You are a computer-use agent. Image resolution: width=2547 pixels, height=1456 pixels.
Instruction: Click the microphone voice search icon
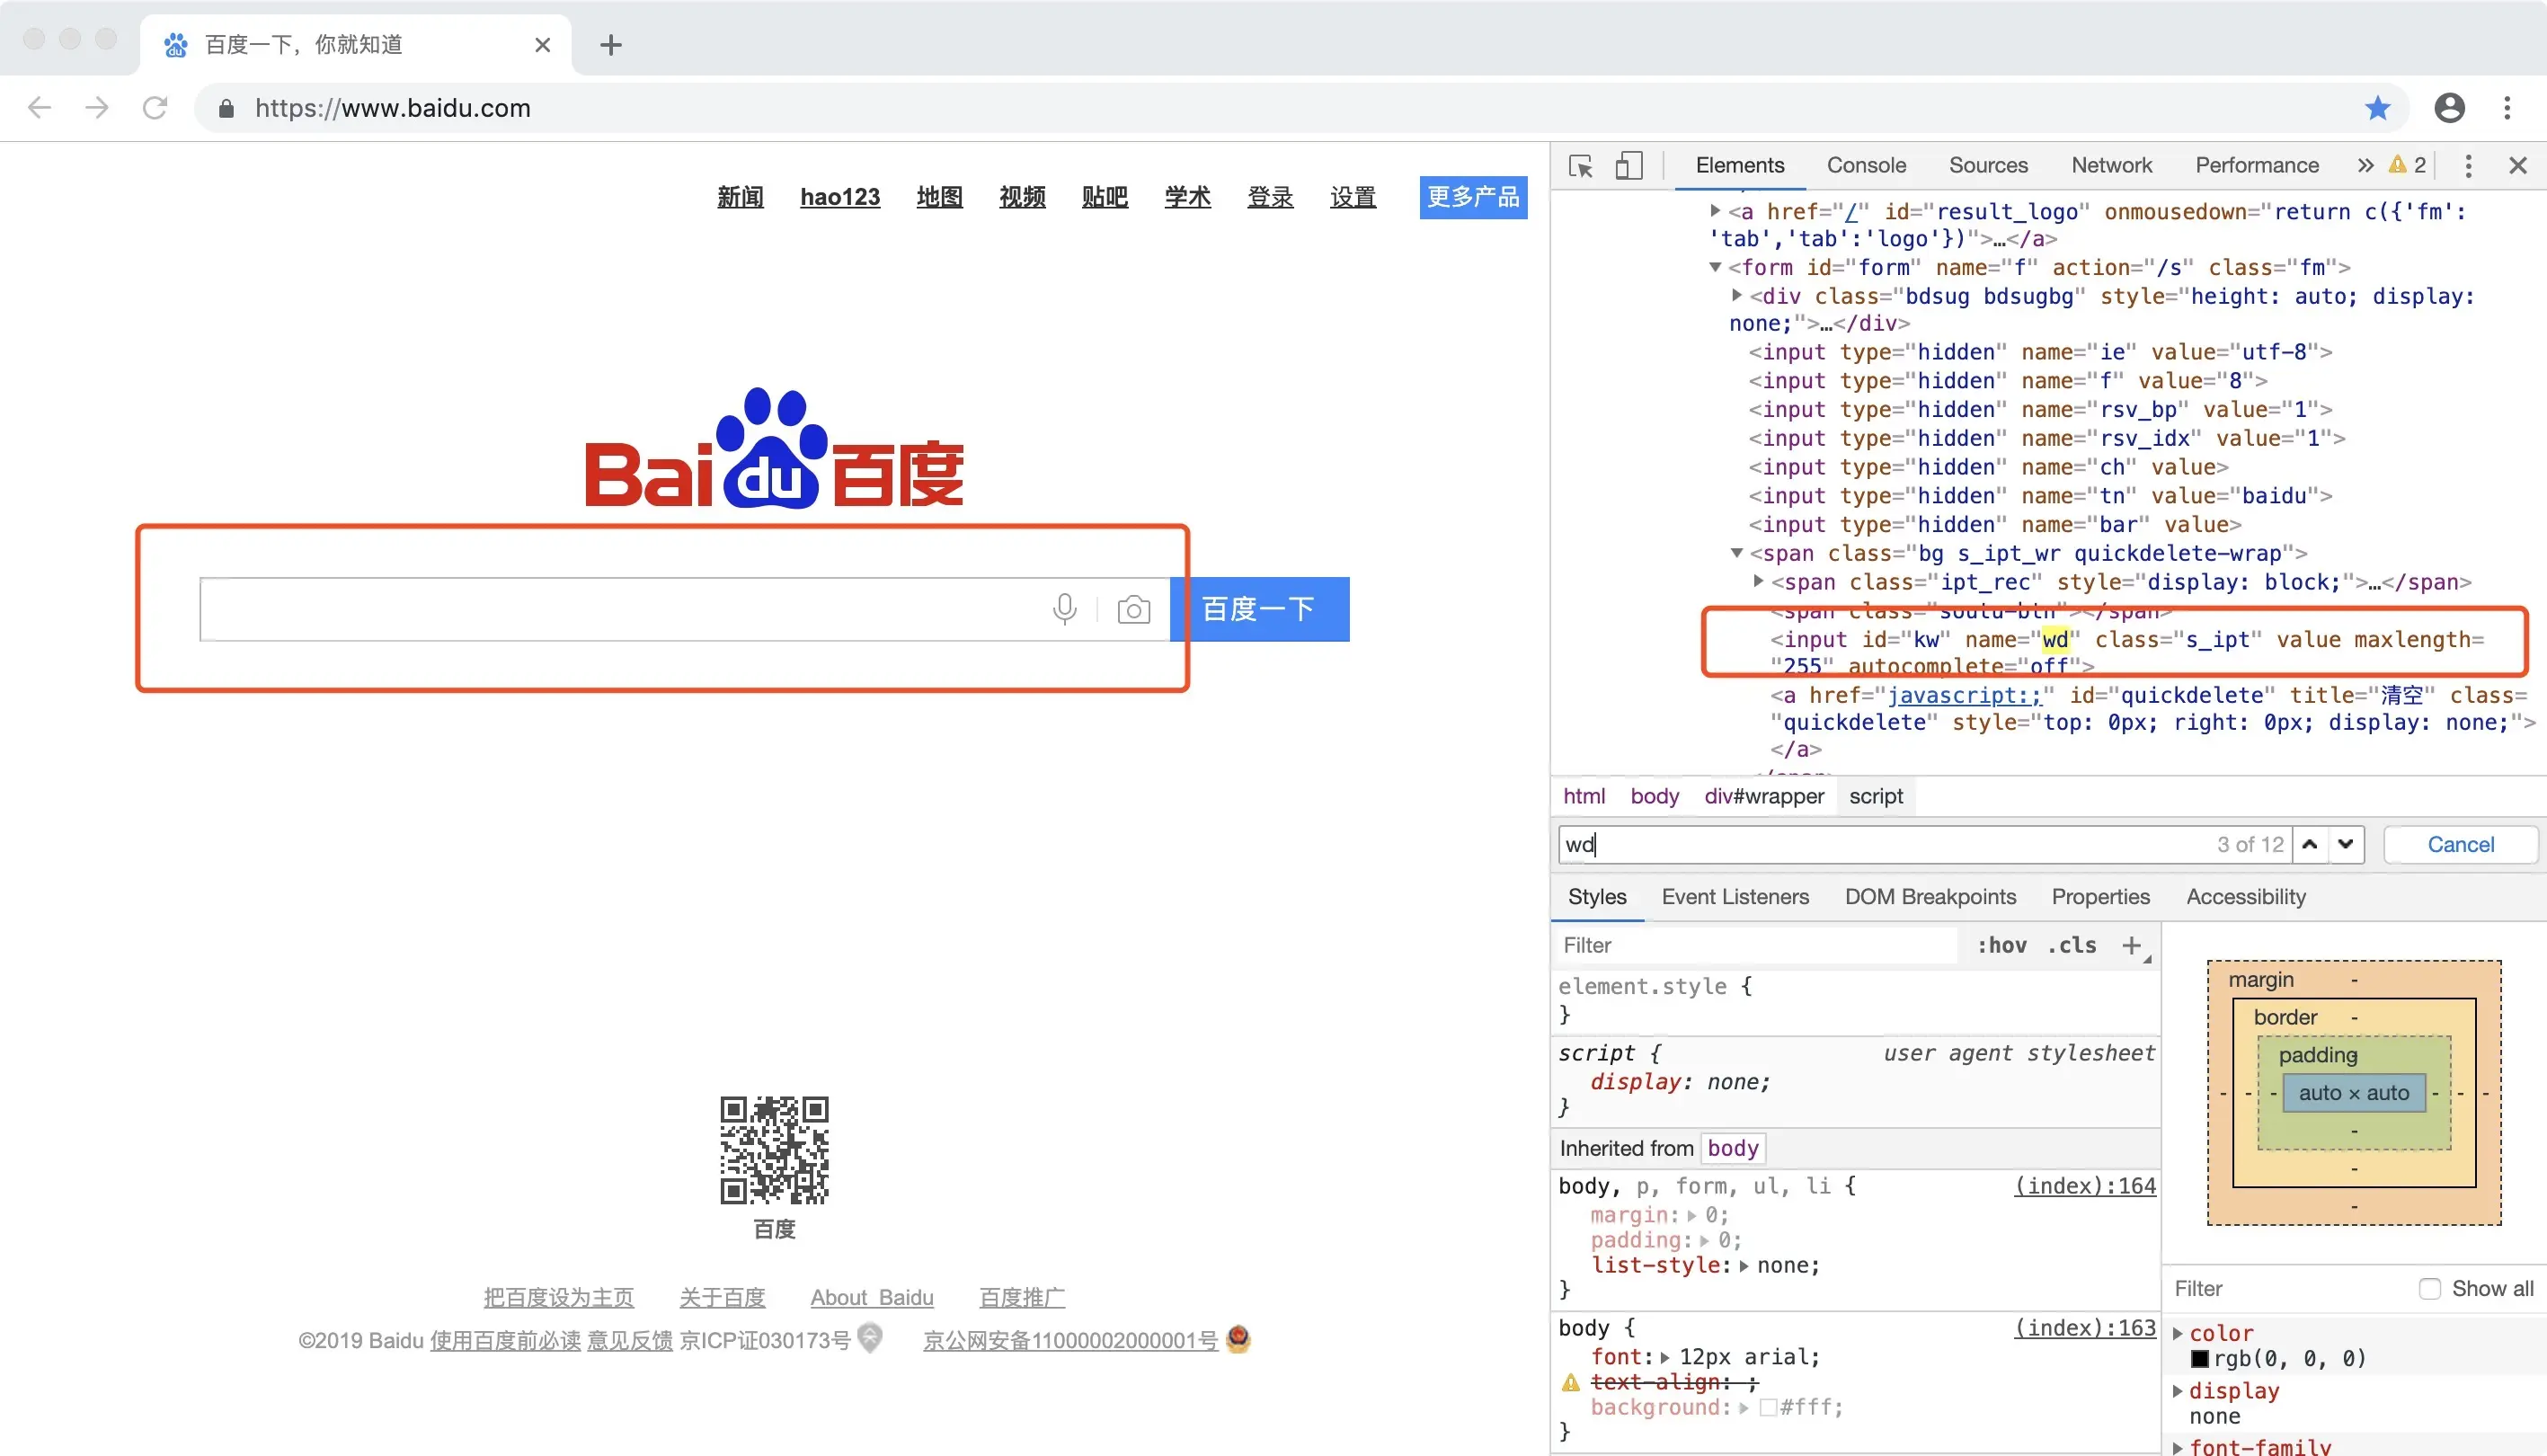coord(1065,609)
